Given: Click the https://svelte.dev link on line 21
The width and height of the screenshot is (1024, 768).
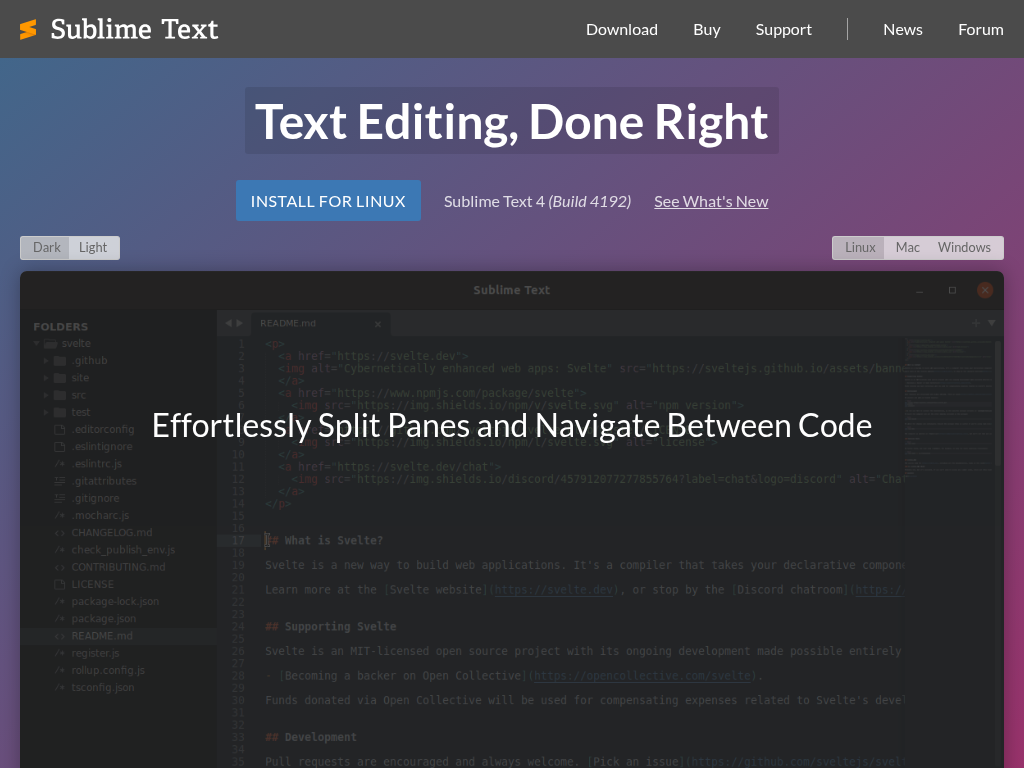Looking at the screenshot, I should (554, 590).
